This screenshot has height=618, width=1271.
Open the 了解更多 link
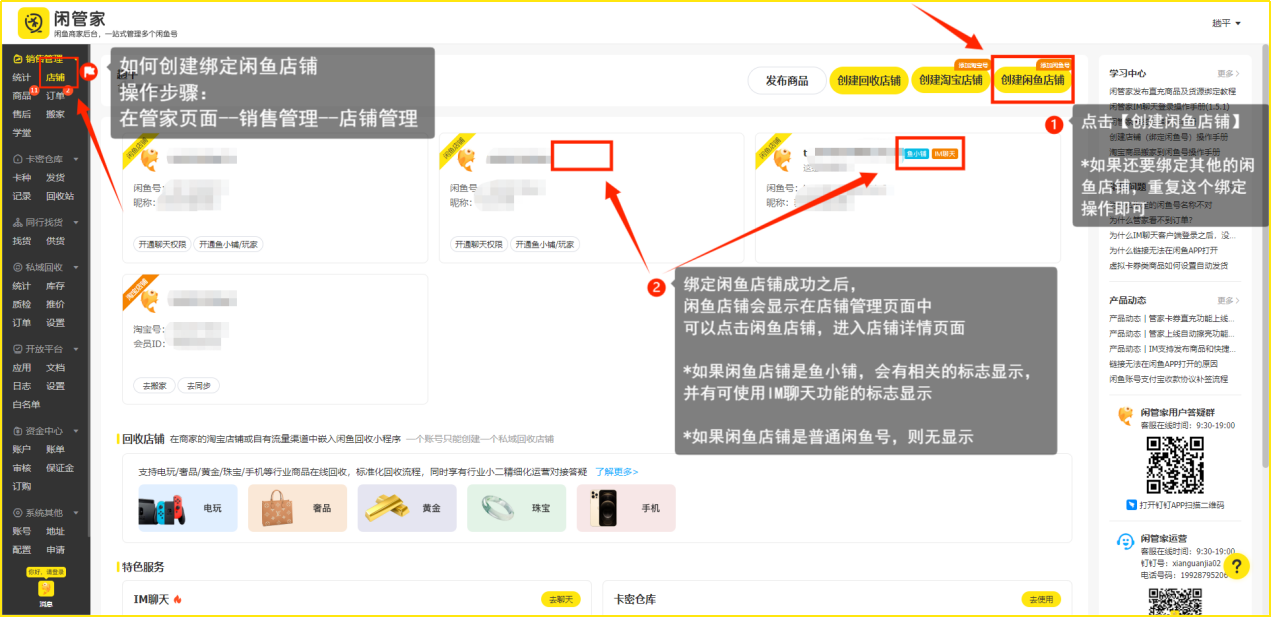coord(616,471)
